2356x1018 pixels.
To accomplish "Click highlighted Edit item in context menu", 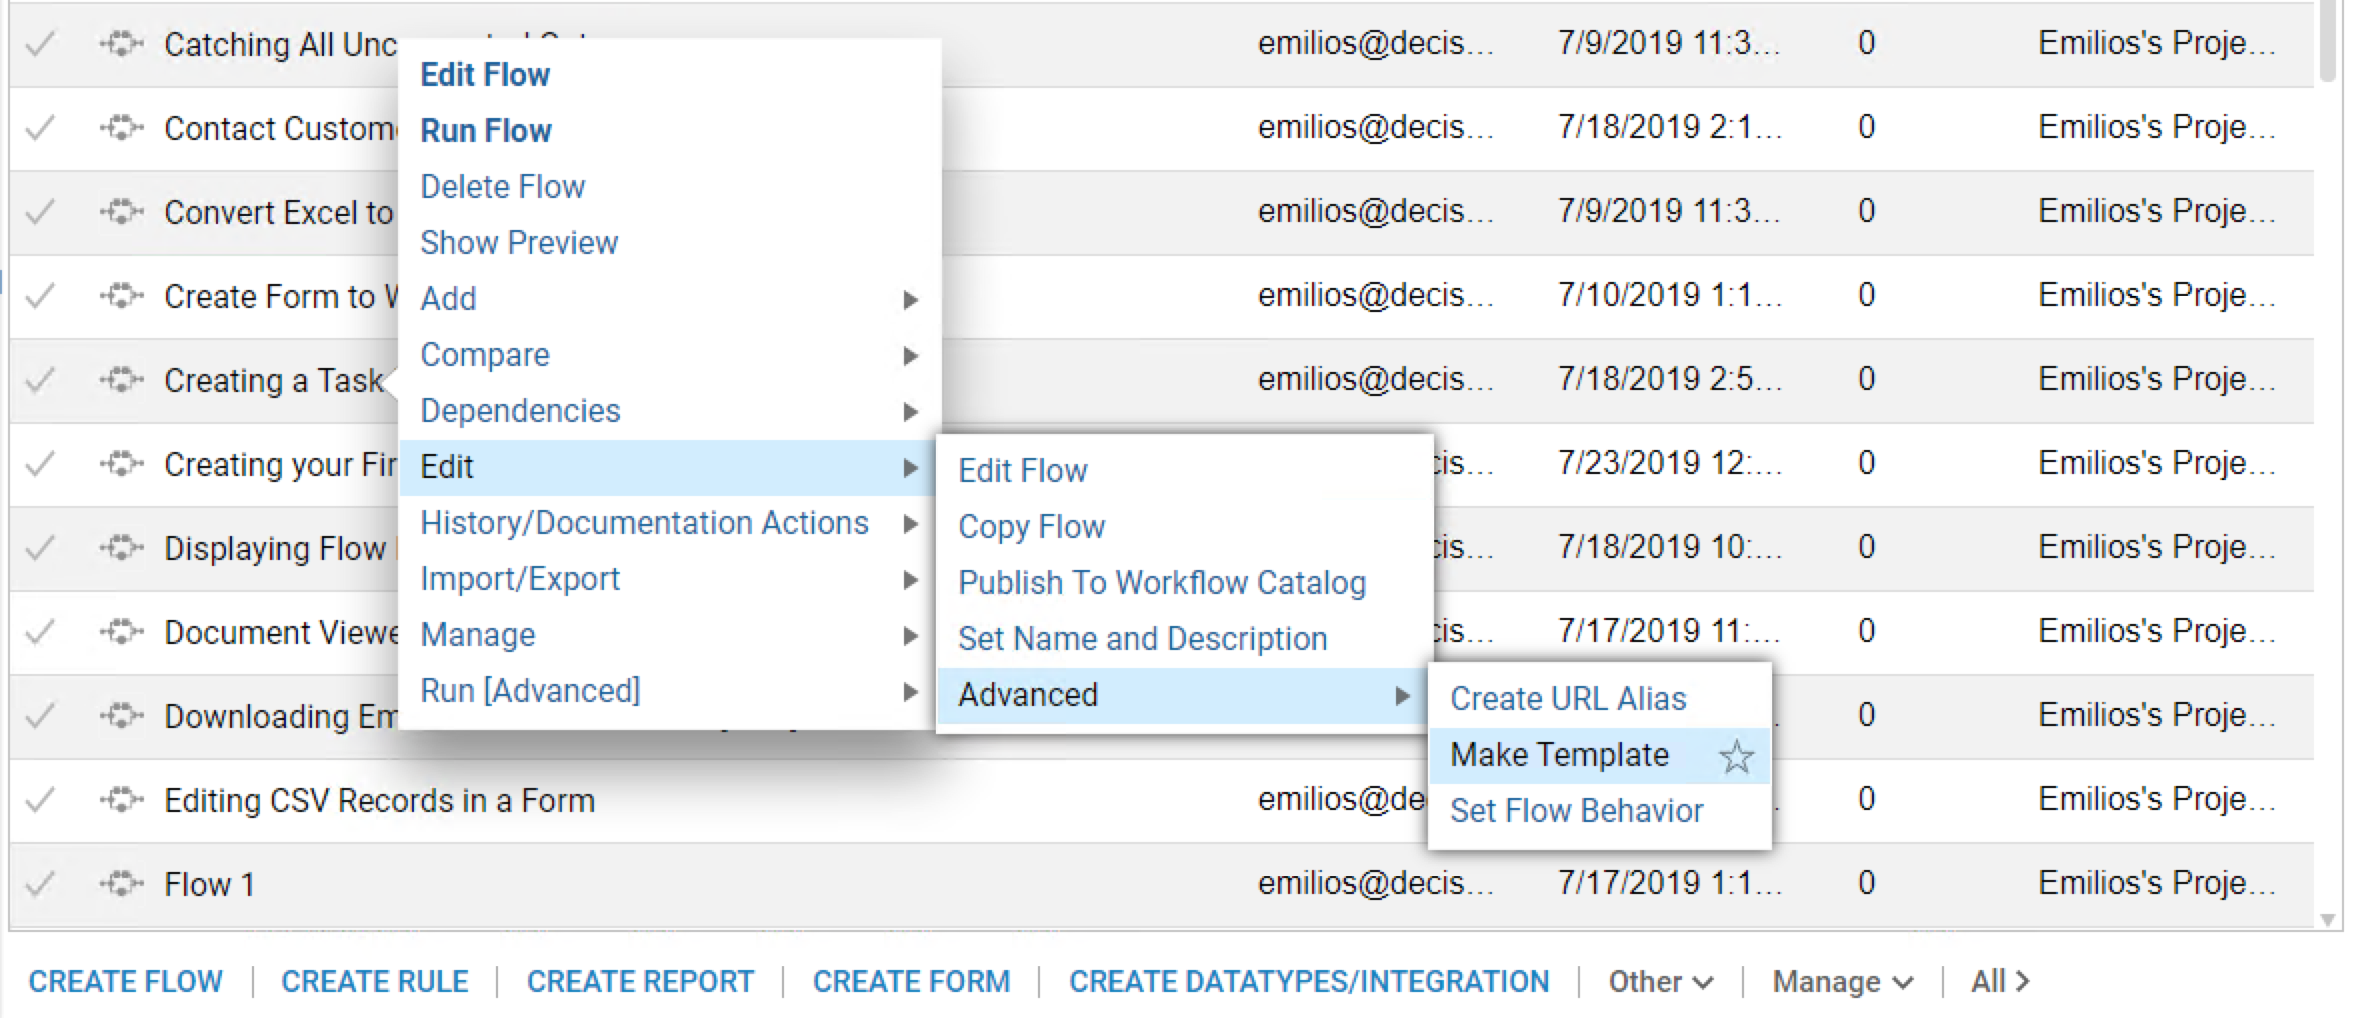I will [x=668, y=467].
